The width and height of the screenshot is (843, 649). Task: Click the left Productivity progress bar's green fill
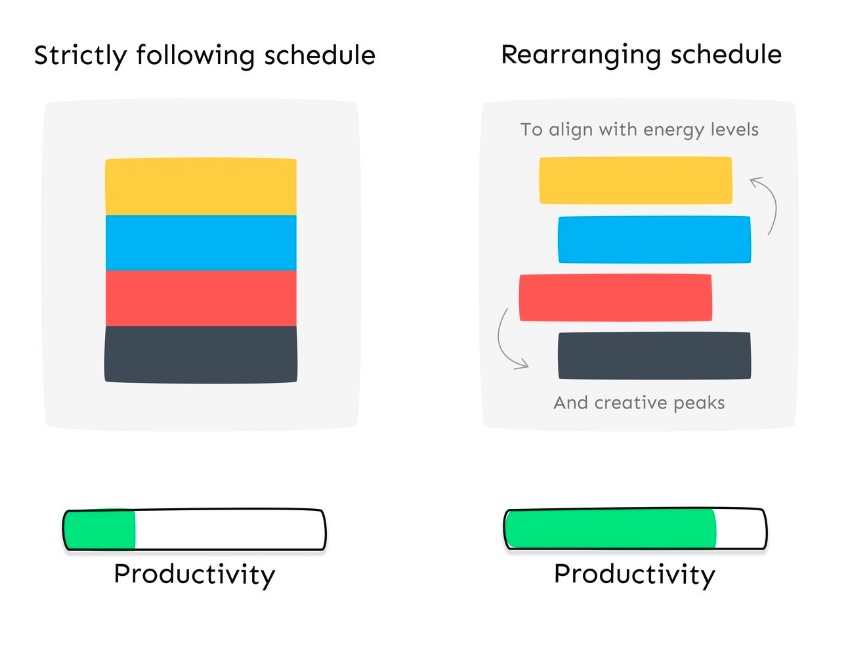click(x=99, y=530)
